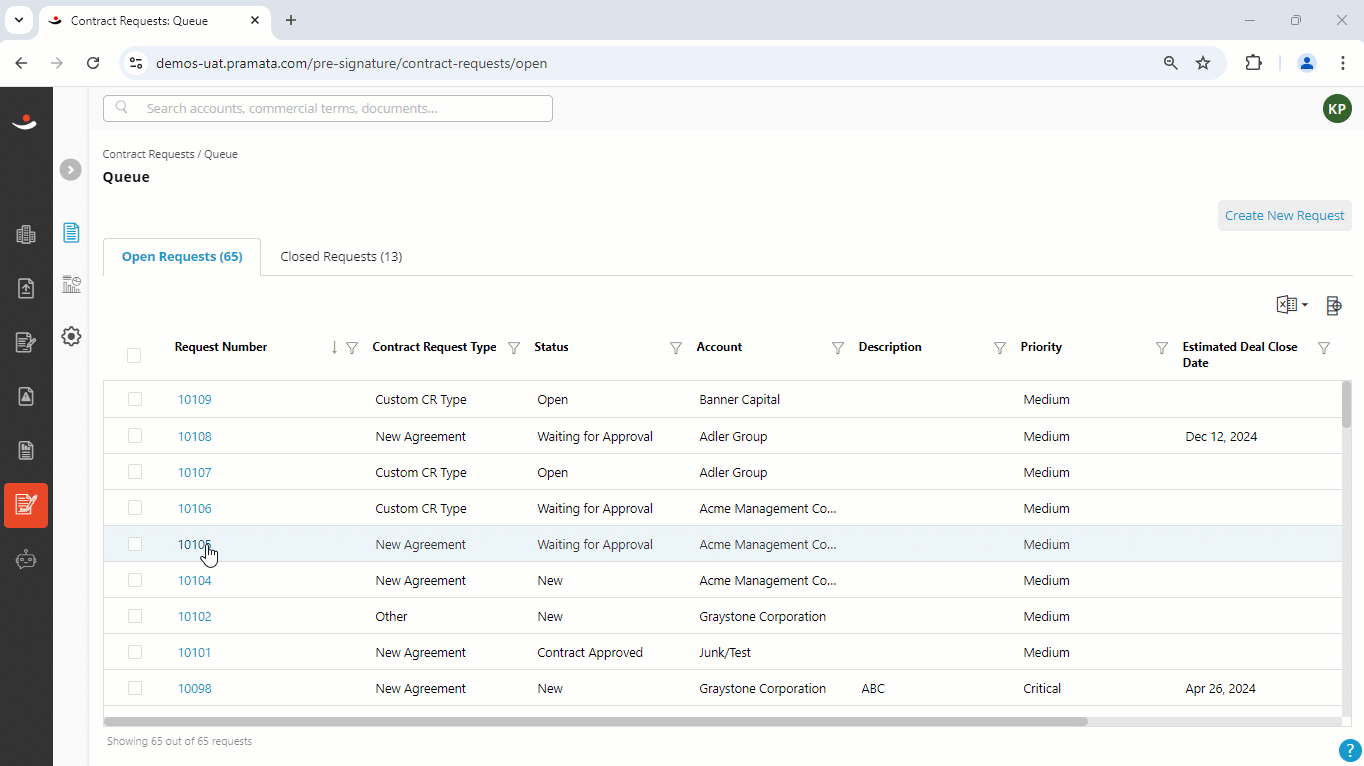Open the accounts buildings sidebar icon
Image resolution: width=1364 pixels, height=766 pixels.
point(26,235)
